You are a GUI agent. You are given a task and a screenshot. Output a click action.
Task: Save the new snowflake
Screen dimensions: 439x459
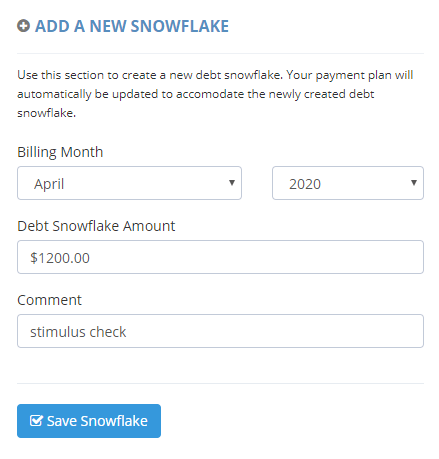click(x=89, y=421)
